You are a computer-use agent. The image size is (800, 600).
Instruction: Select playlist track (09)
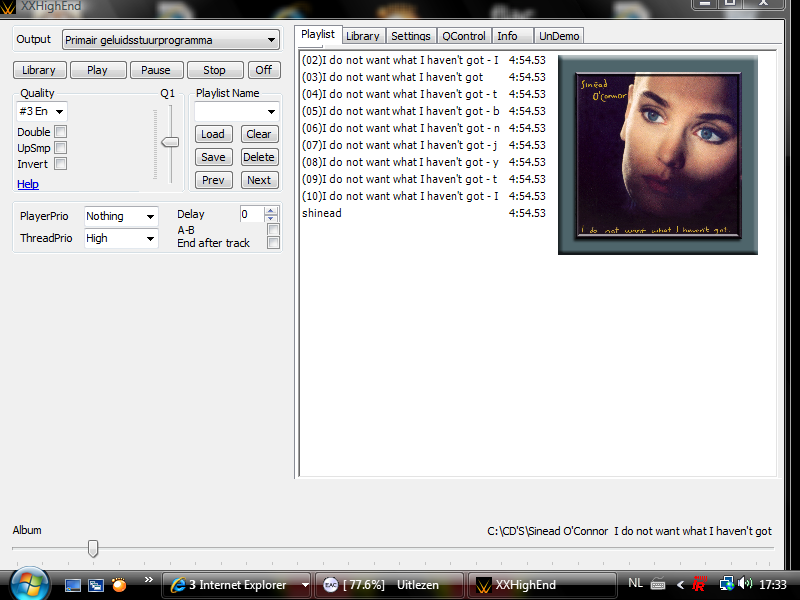point(423,179)
